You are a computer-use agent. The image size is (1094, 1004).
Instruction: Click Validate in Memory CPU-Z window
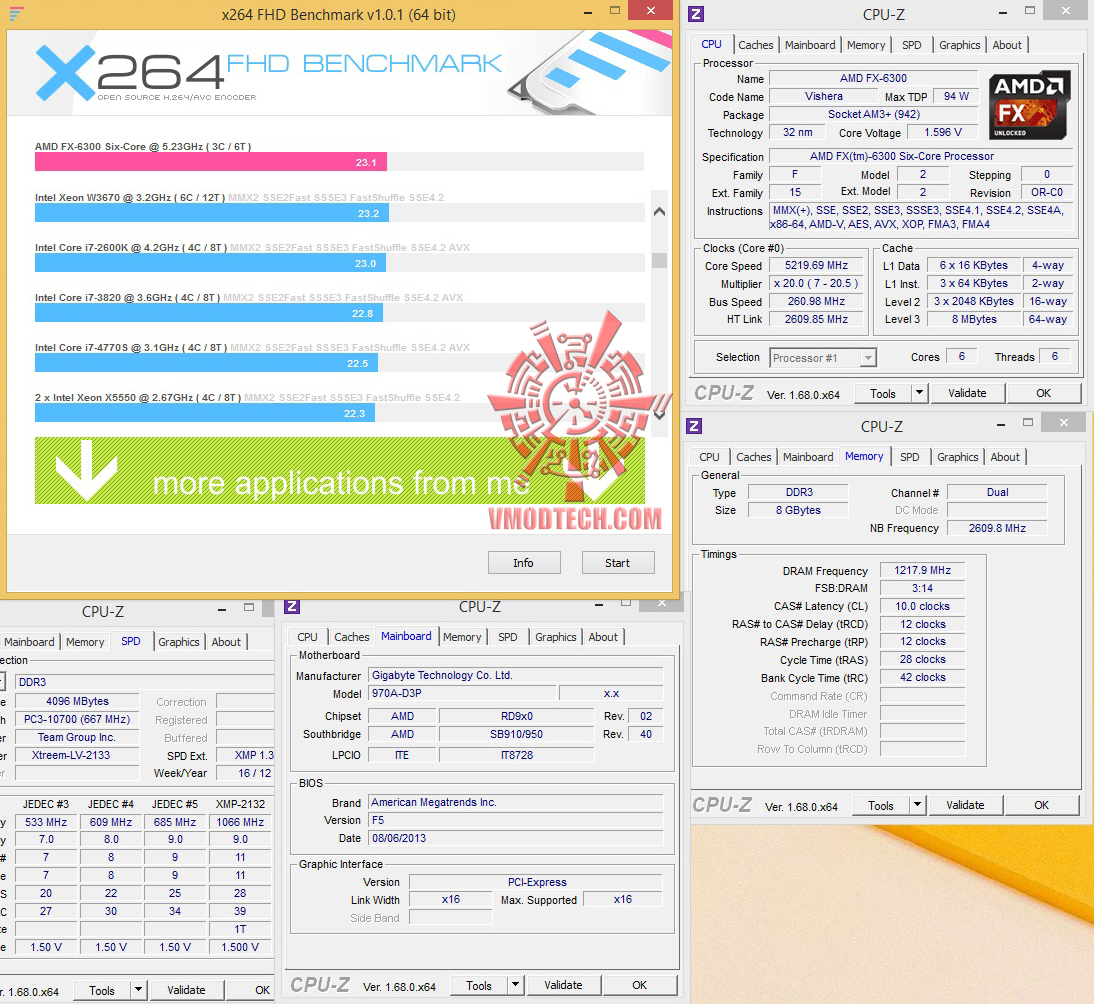coord(965,805)
